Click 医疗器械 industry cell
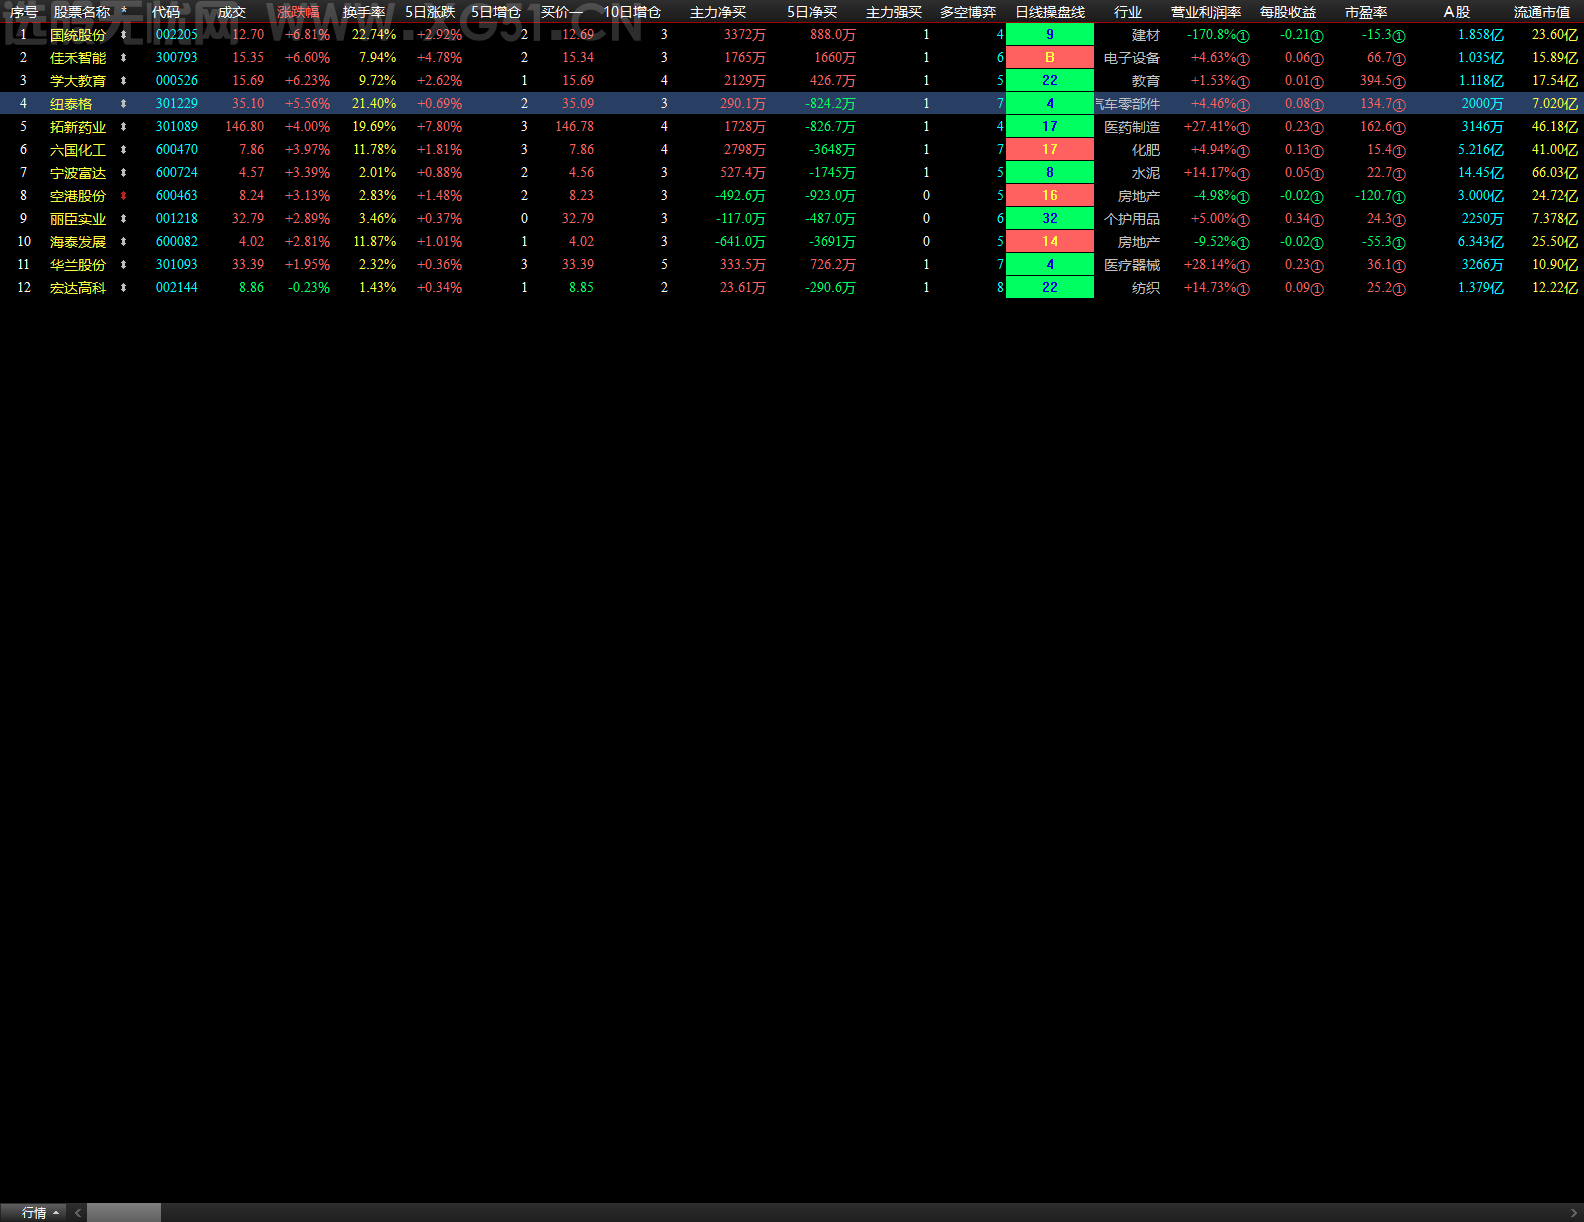Screen dimensions: 1584x1222 [1132, 265]
